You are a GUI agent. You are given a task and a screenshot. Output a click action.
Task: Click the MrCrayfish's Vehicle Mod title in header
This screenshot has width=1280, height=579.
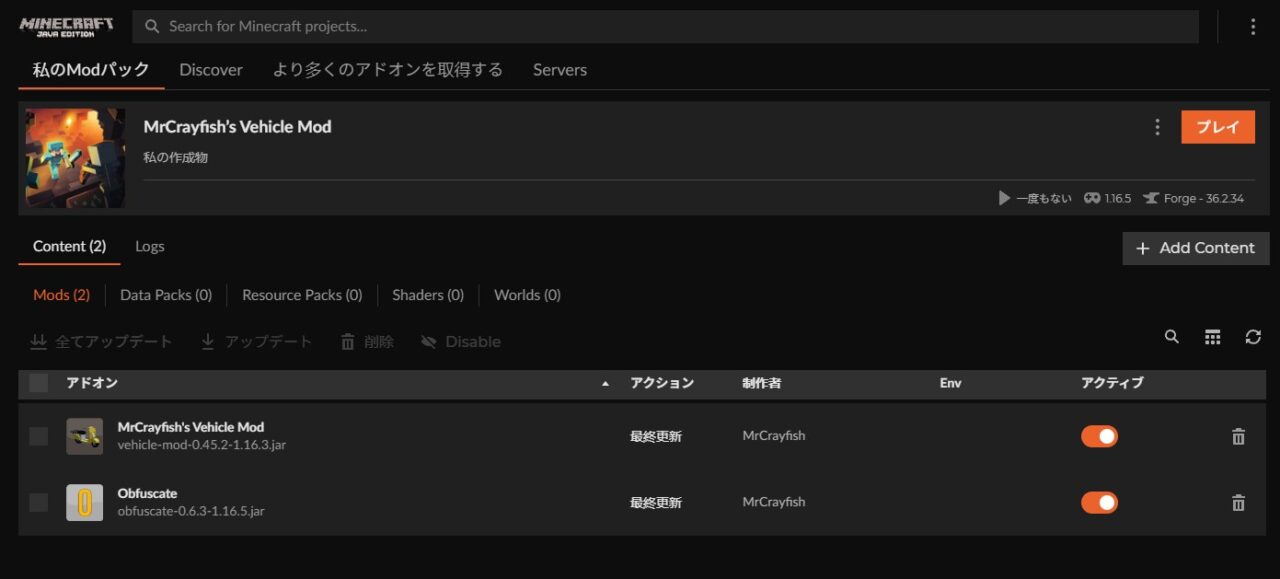tap(237, 127)
